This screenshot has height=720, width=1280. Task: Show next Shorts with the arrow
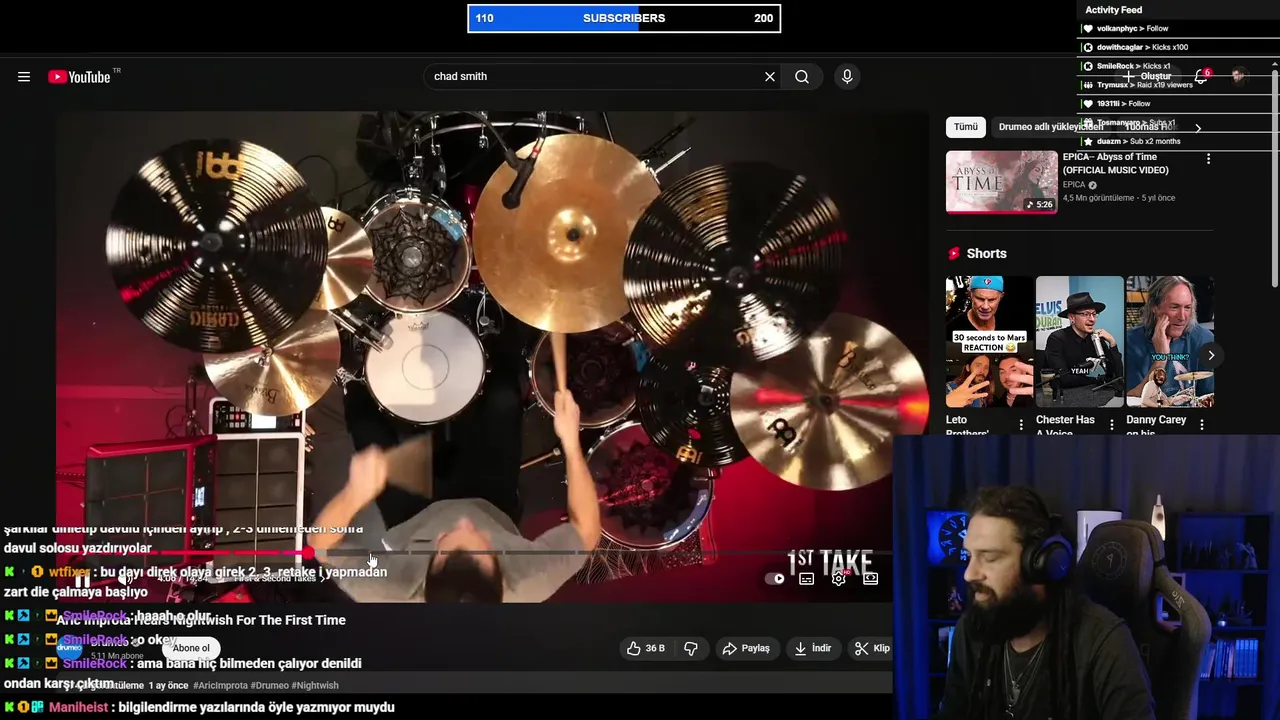click(x=1211, y=355)
